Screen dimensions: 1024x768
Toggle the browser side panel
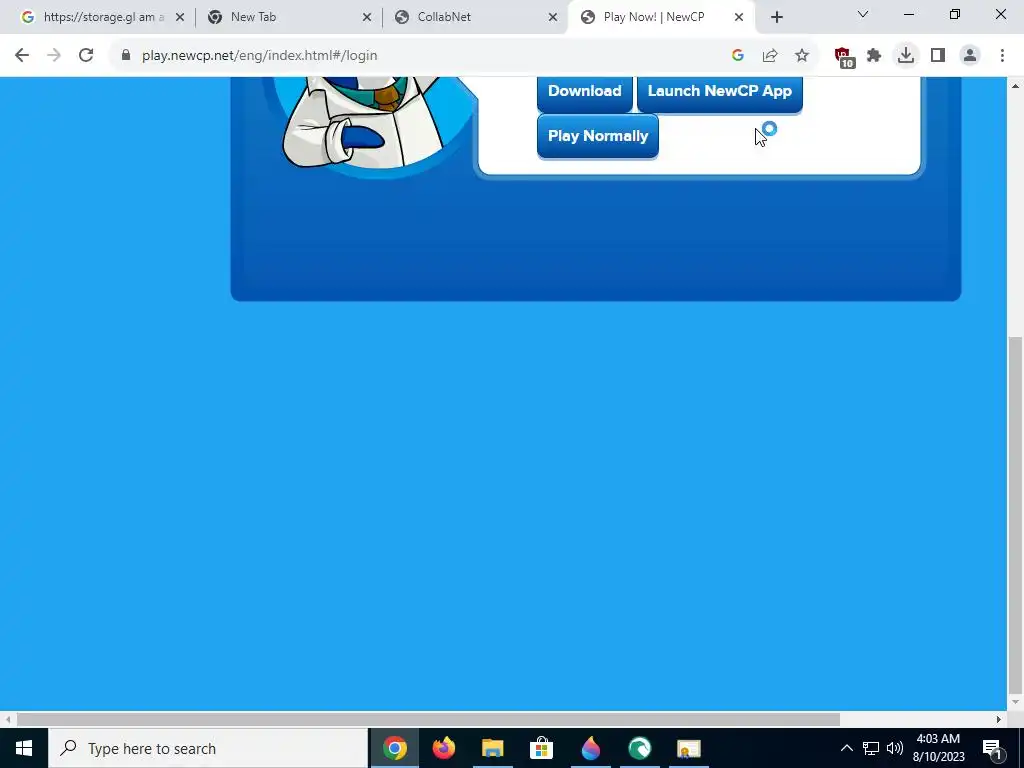tap(938, 56)
